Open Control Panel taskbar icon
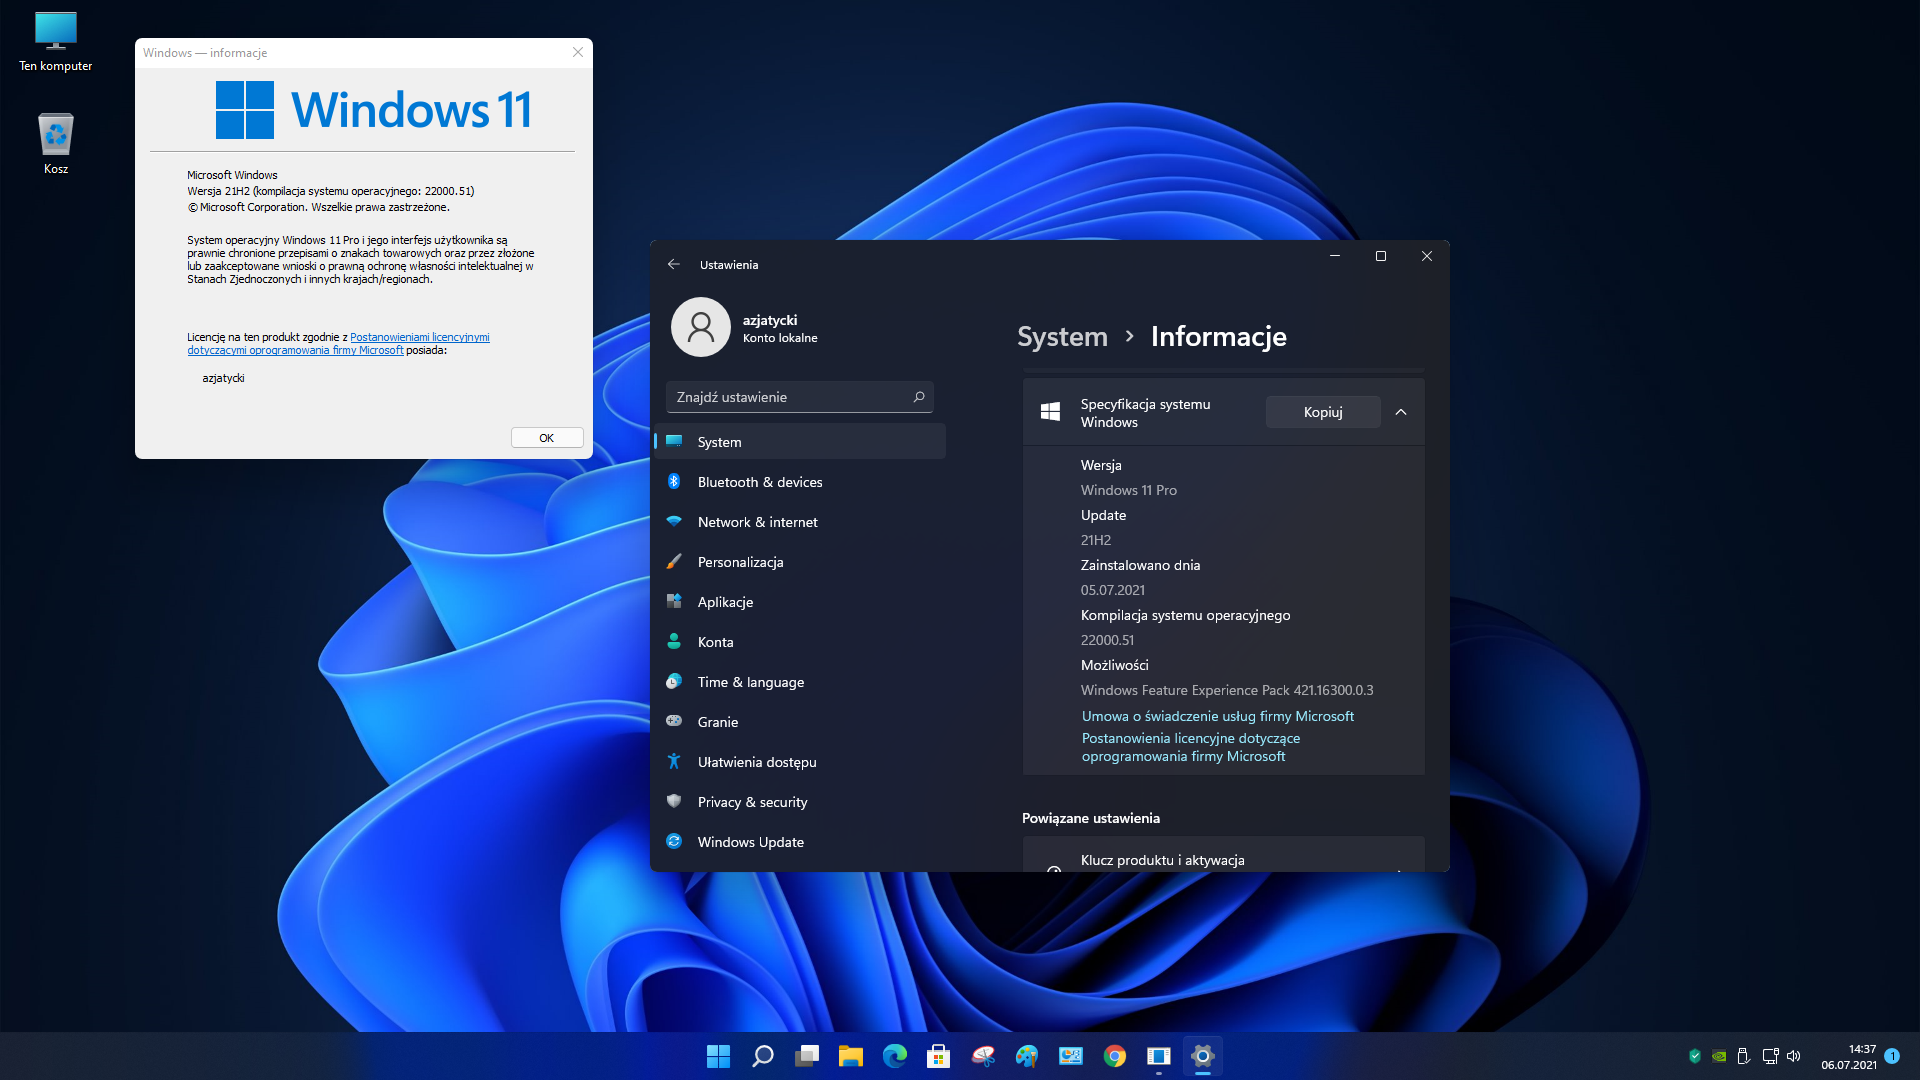 pyautogui.click(x=1071, y=1056)
